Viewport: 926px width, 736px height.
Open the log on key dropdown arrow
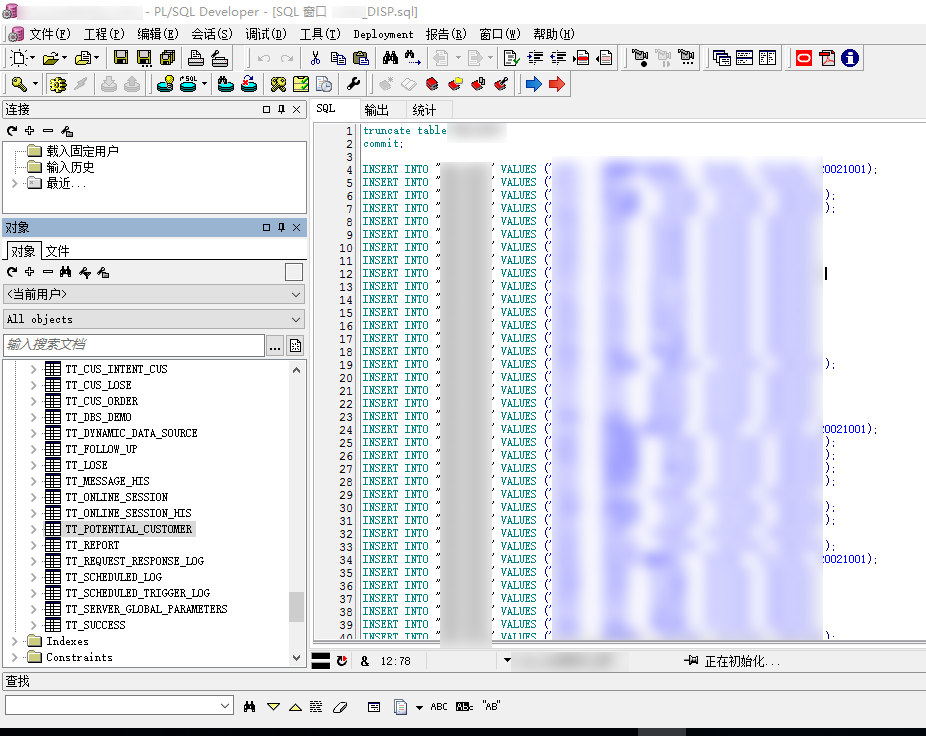(x=35, y=84)
